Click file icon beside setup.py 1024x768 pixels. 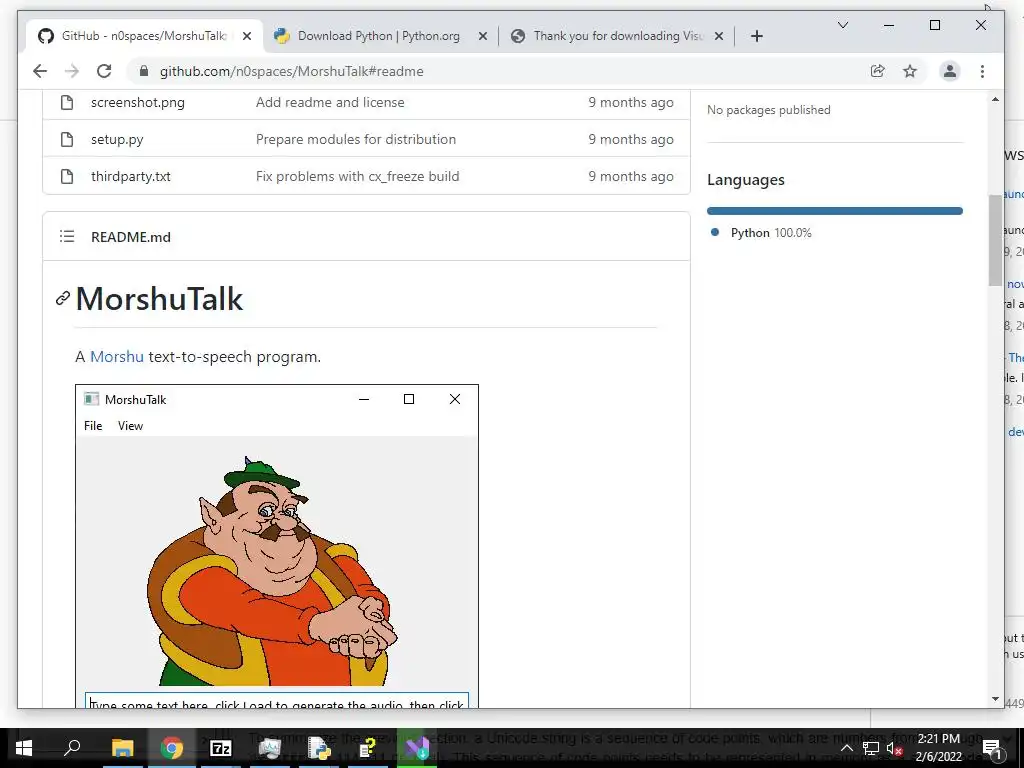(x=67, y=139)
